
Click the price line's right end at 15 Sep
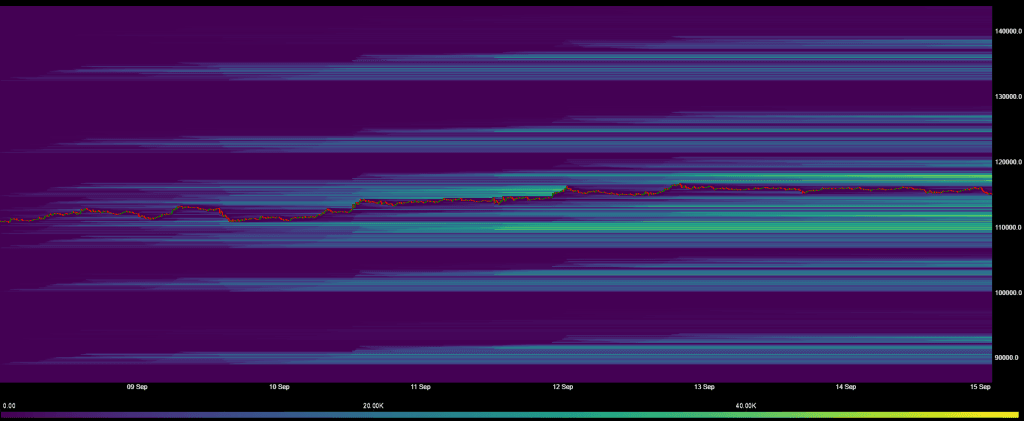(989, 191)
